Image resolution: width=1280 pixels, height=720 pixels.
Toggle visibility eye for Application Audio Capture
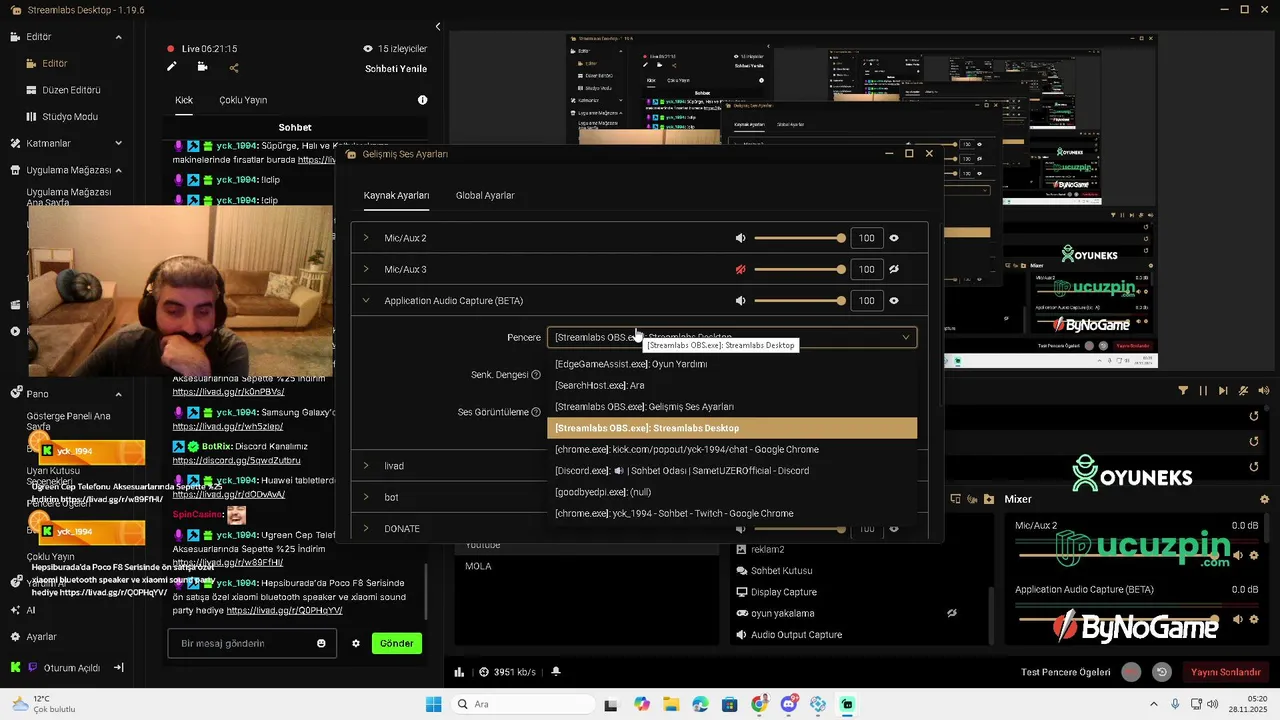click(x=894, y=300)
